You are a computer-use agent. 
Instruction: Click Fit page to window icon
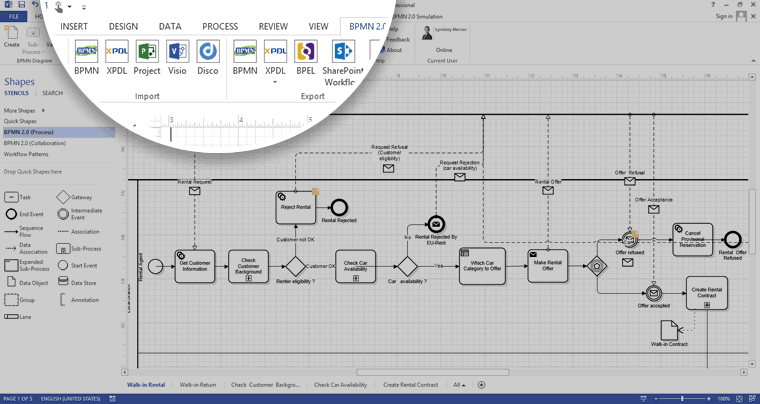(x=739, y=399)
